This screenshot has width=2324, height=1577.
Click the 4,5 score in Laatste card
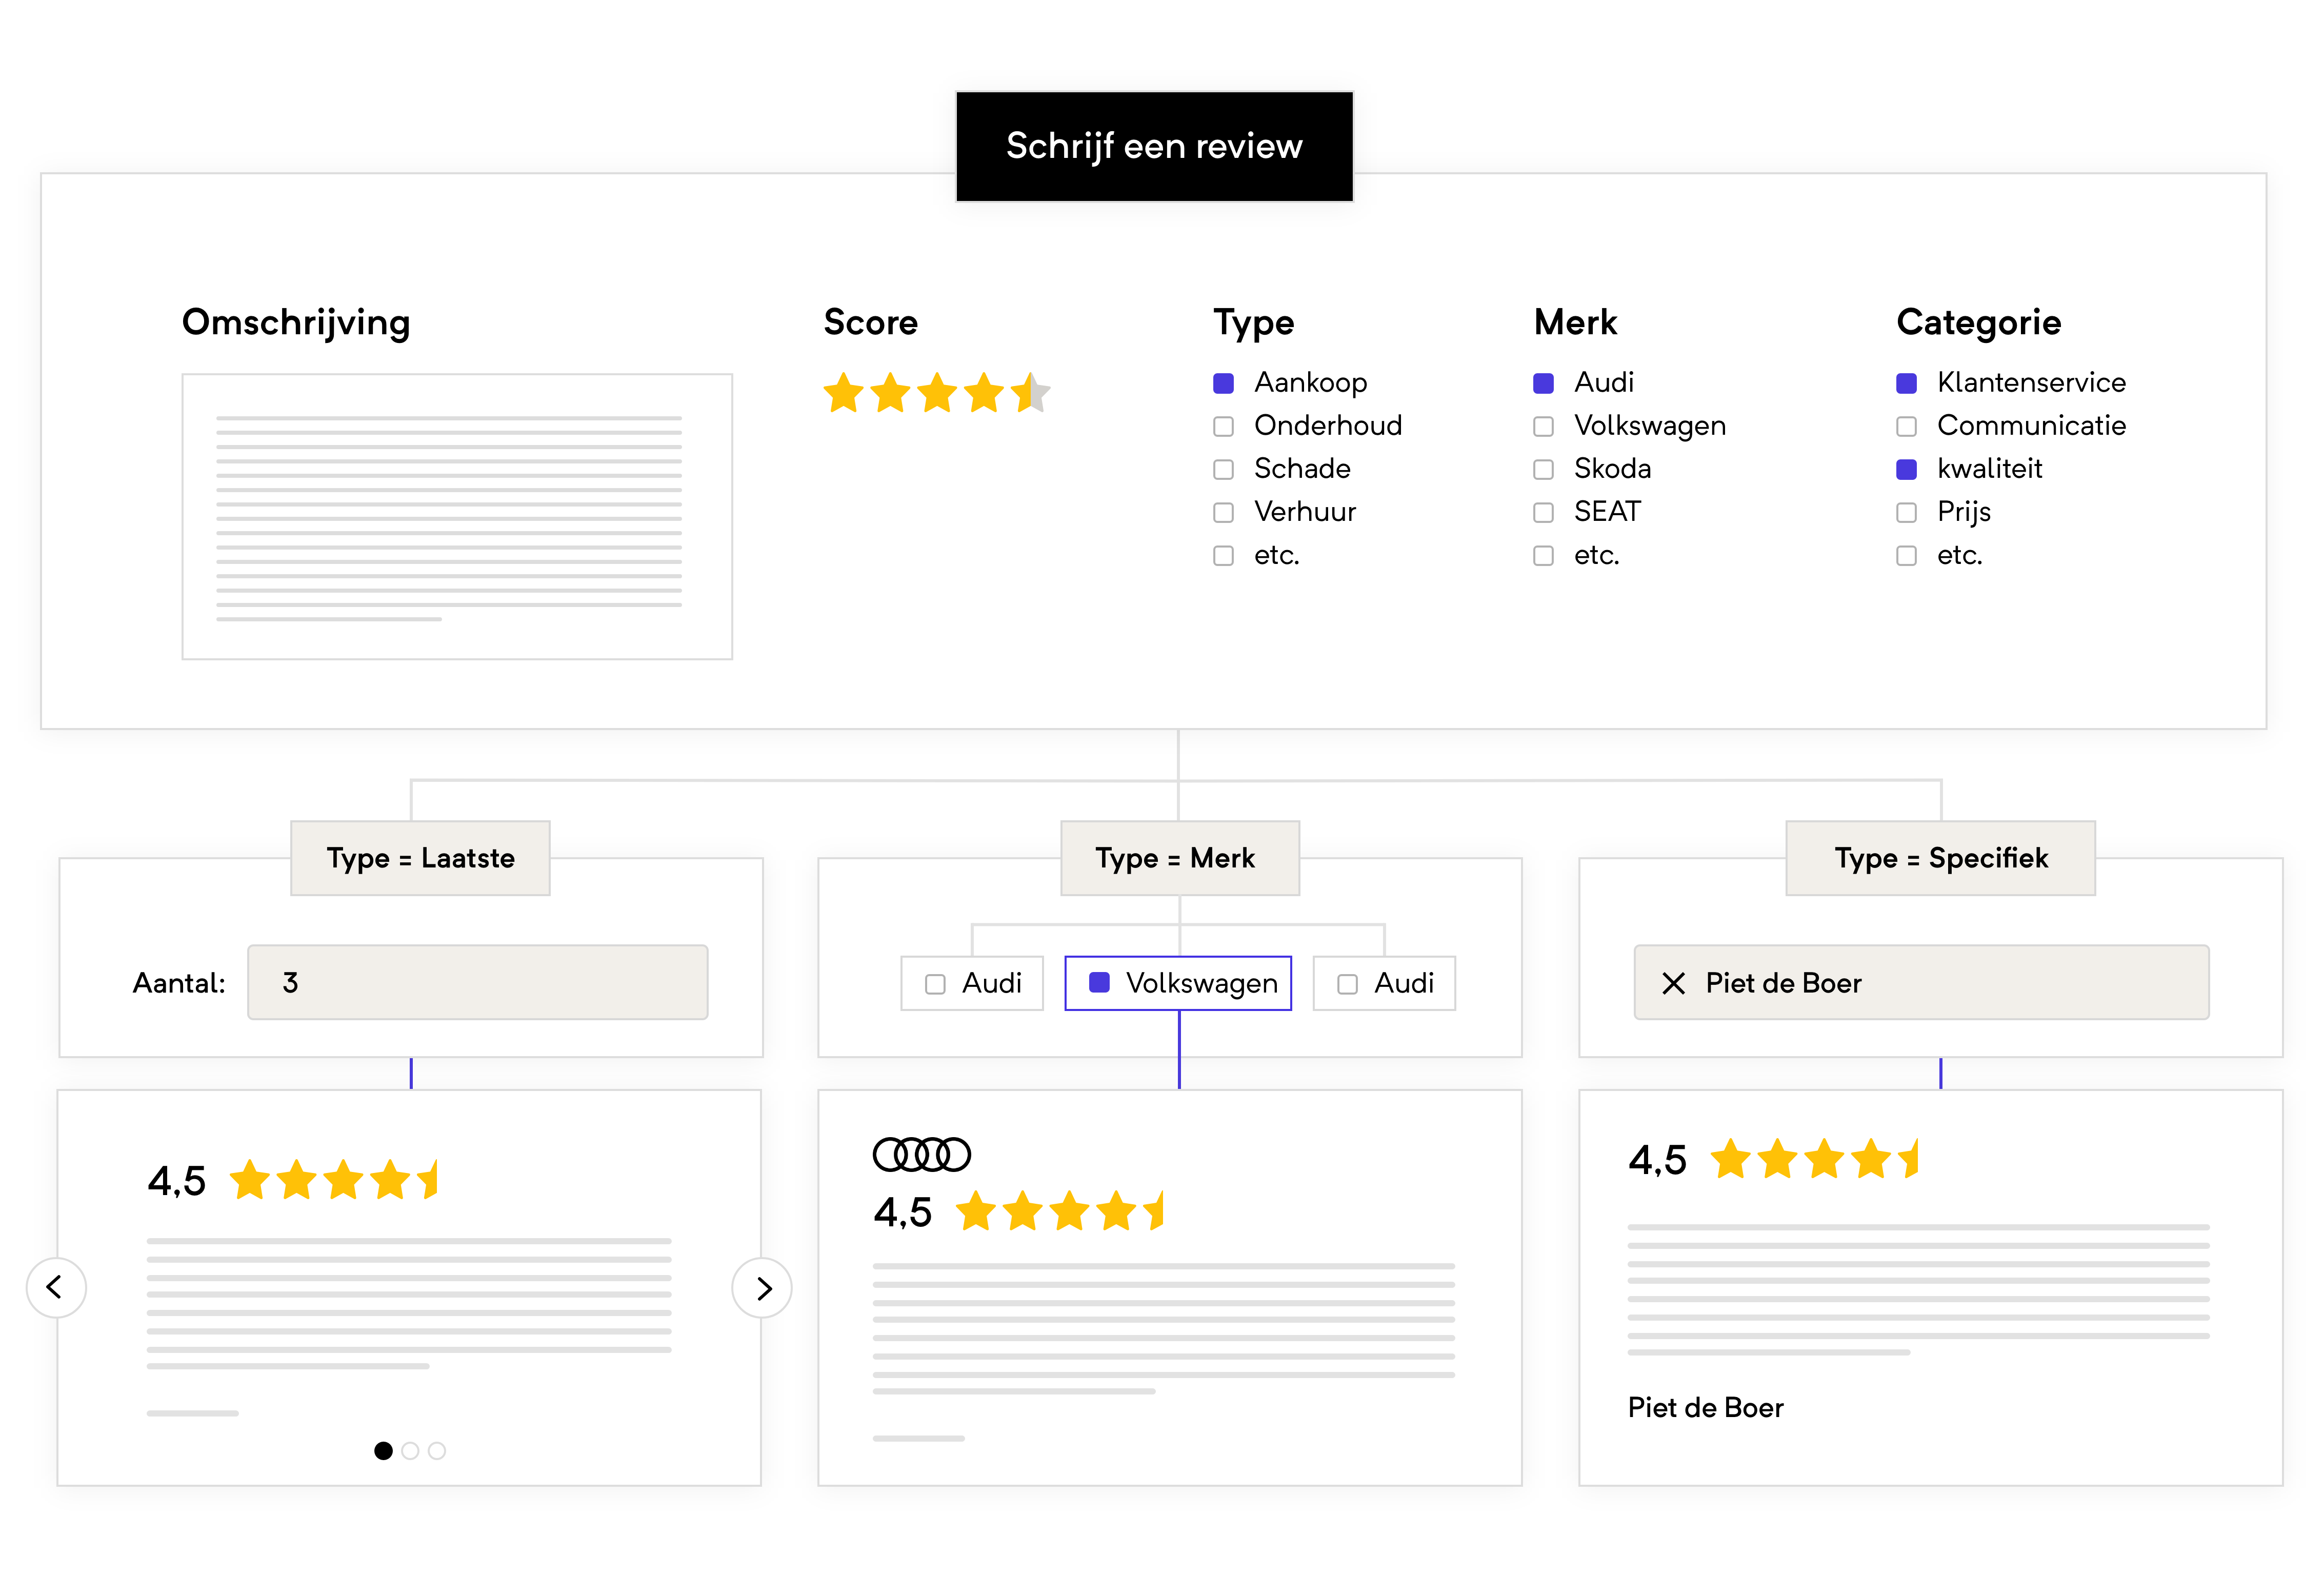coord(176,1181)
